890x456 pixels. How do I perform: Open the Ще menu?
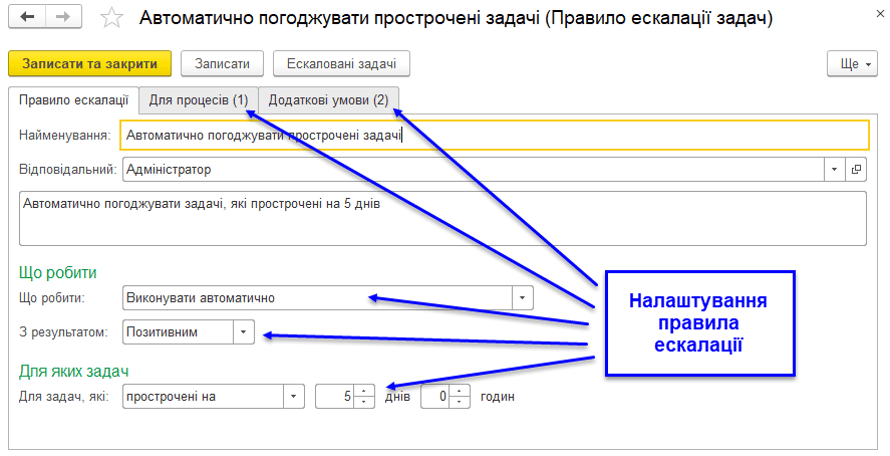(851, 63)
